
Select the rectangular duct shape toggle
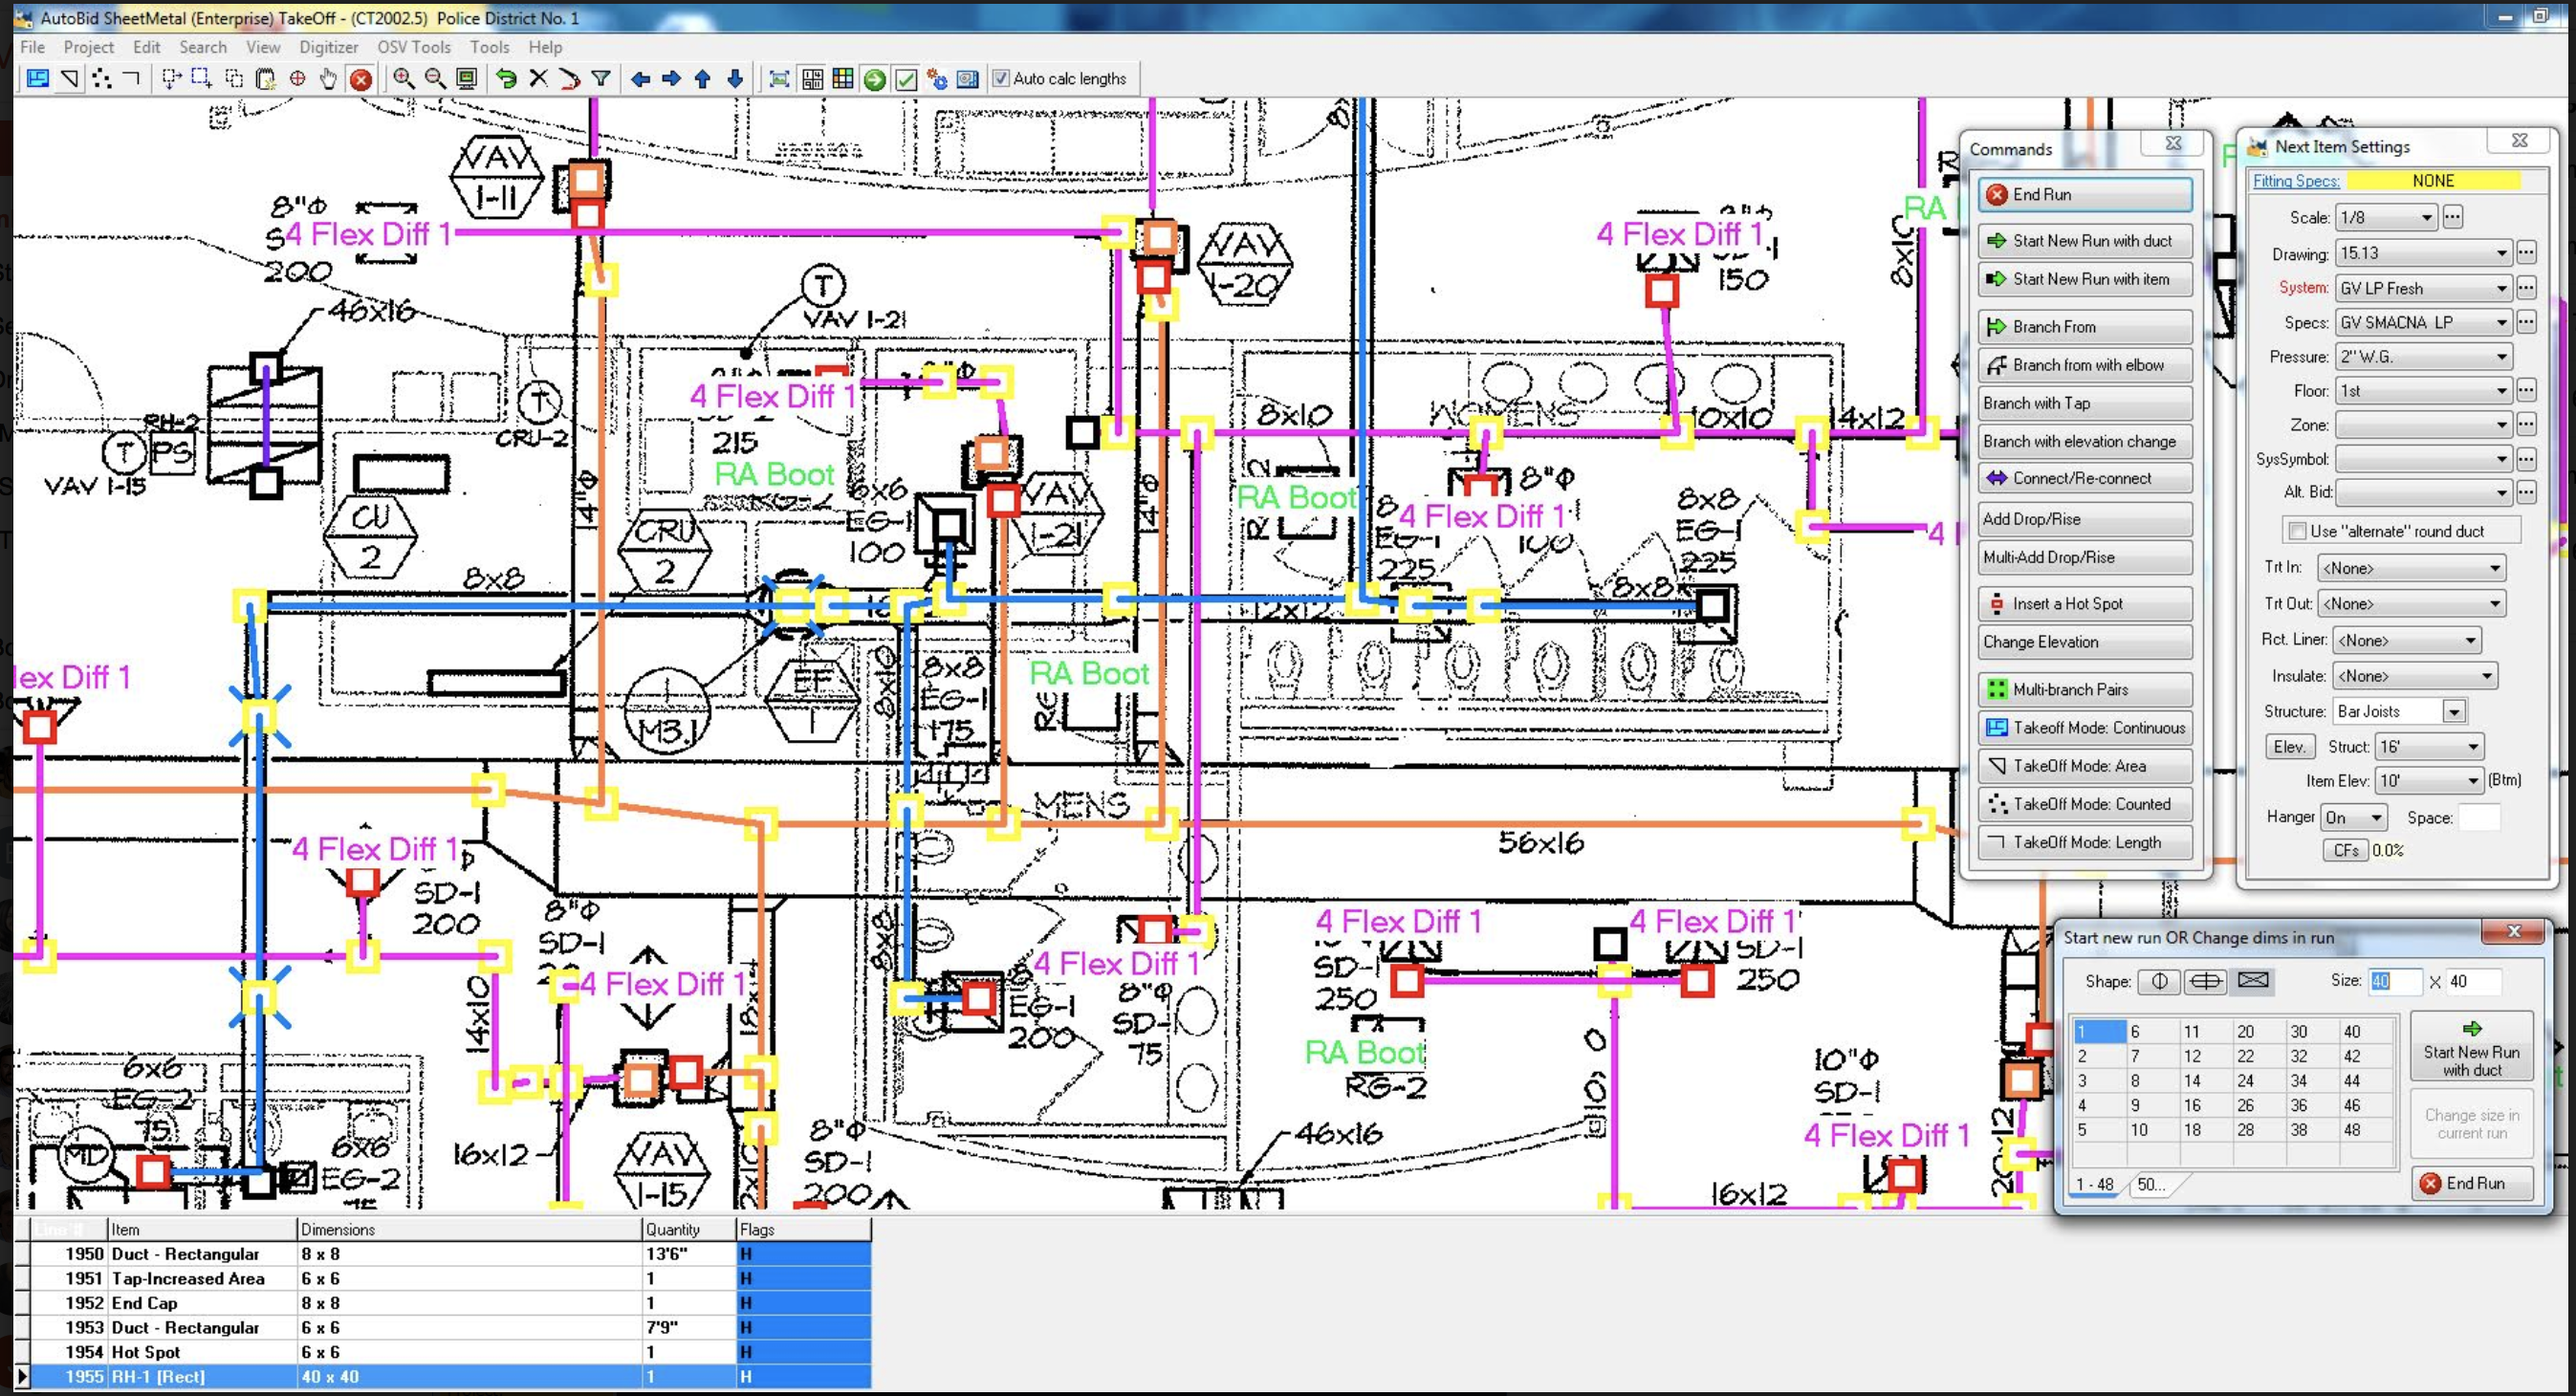2253,981
